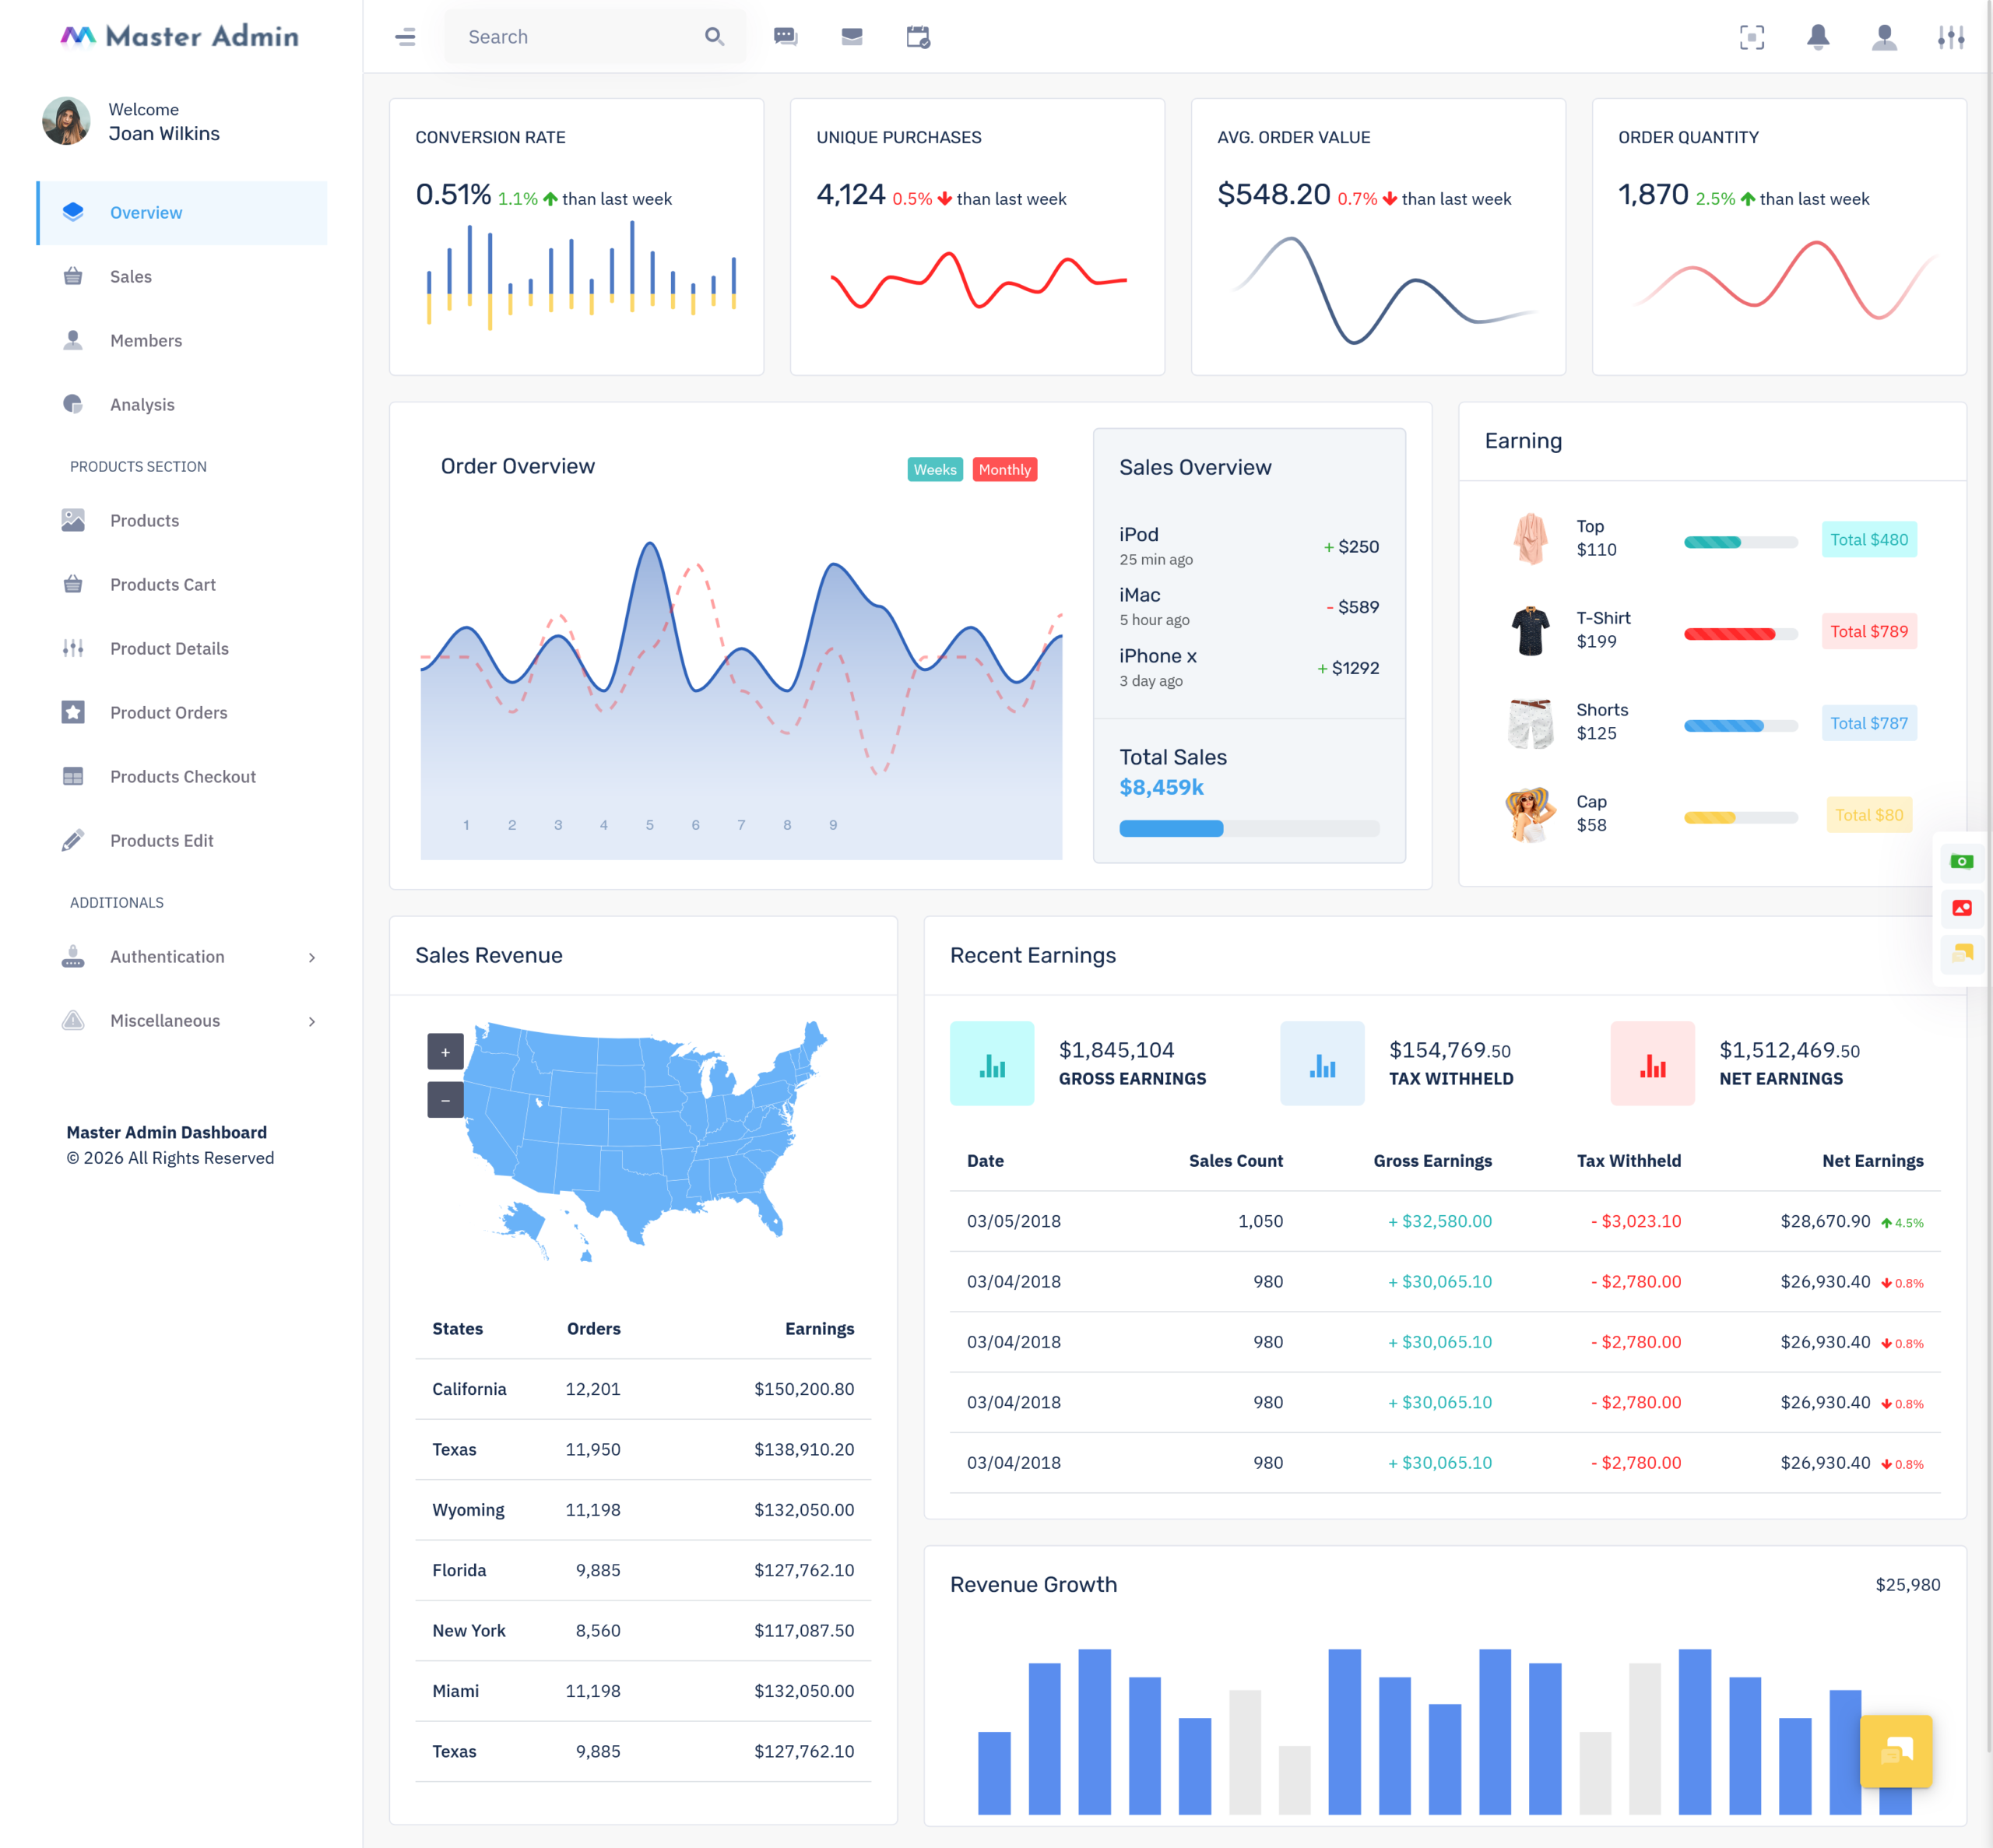Switch Order Overview to Monthly

(1004, 469)
